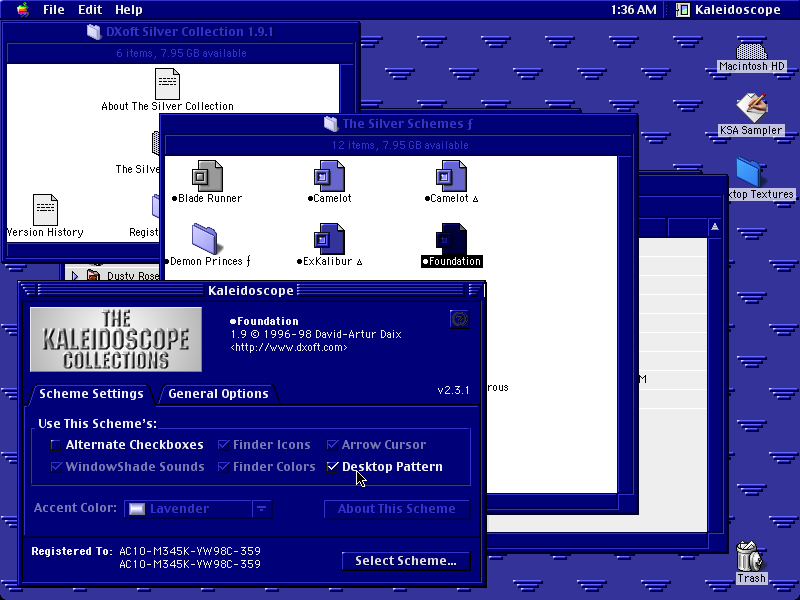
Task: Toggle the WindowShade Sounds checkbox
Action: (x=56, y=467)
